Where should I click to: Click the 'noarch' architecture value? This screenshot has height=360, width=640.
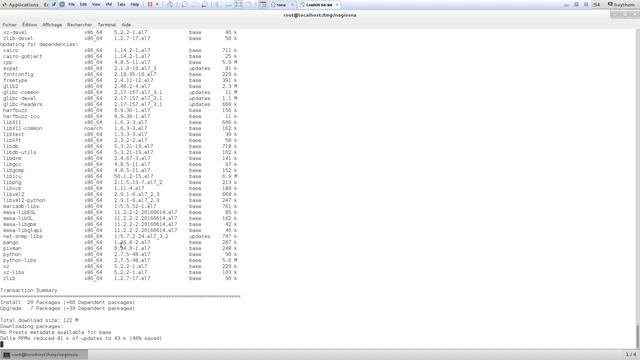click(x=93, y=128)
